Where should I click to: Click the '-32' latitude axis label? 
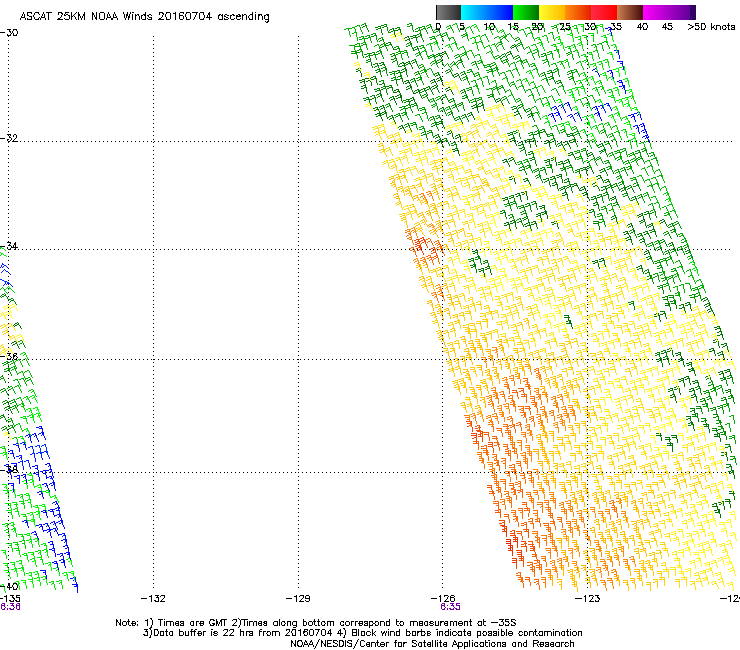click(9, 138)
